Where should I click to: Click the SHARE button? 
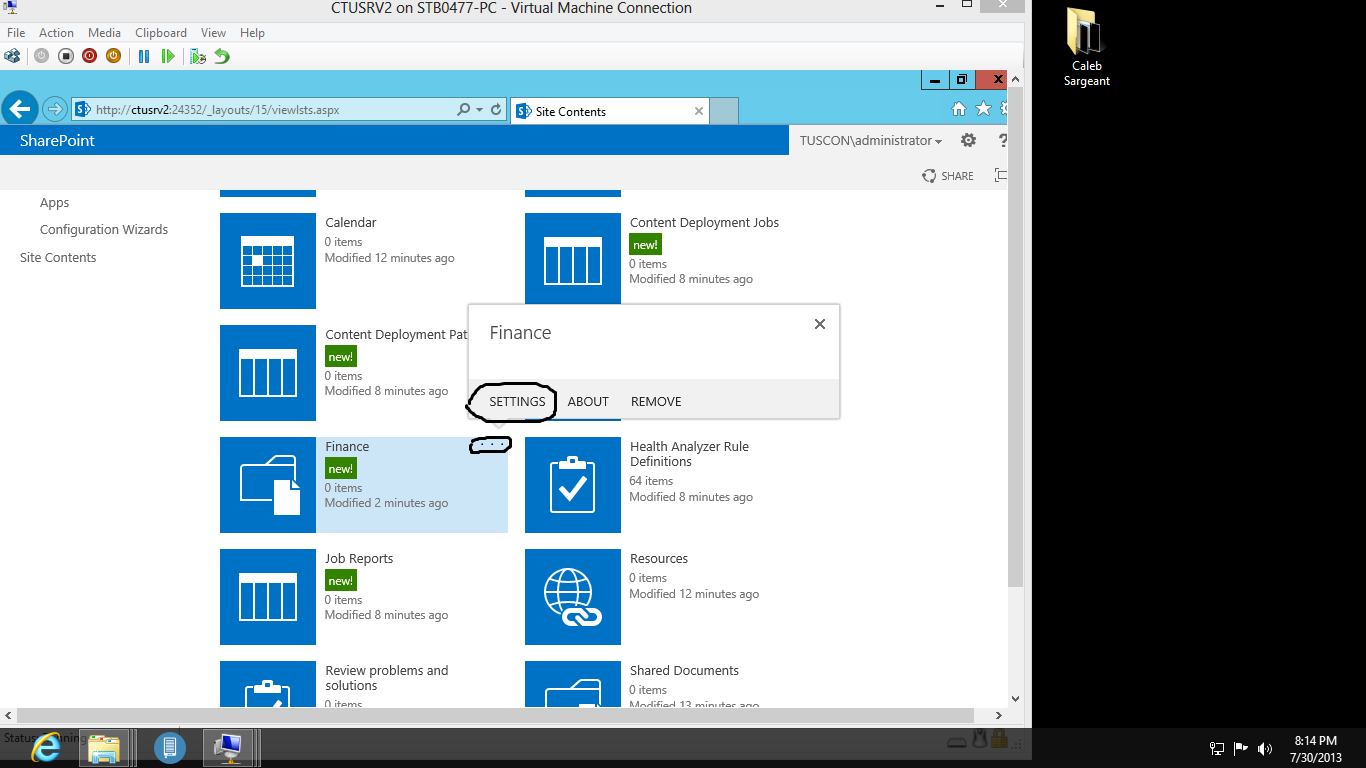[948, 176]
